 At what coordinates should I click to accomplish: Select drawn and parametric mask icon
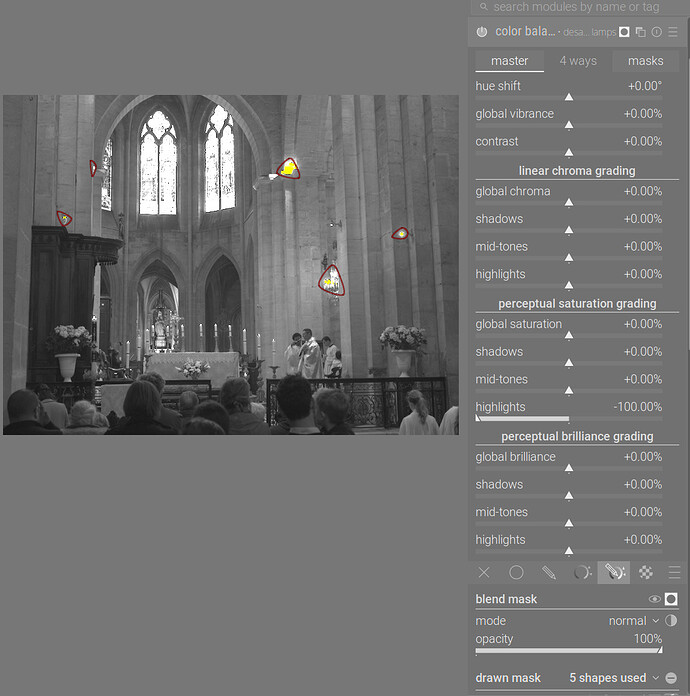click(x=614, y=573)
